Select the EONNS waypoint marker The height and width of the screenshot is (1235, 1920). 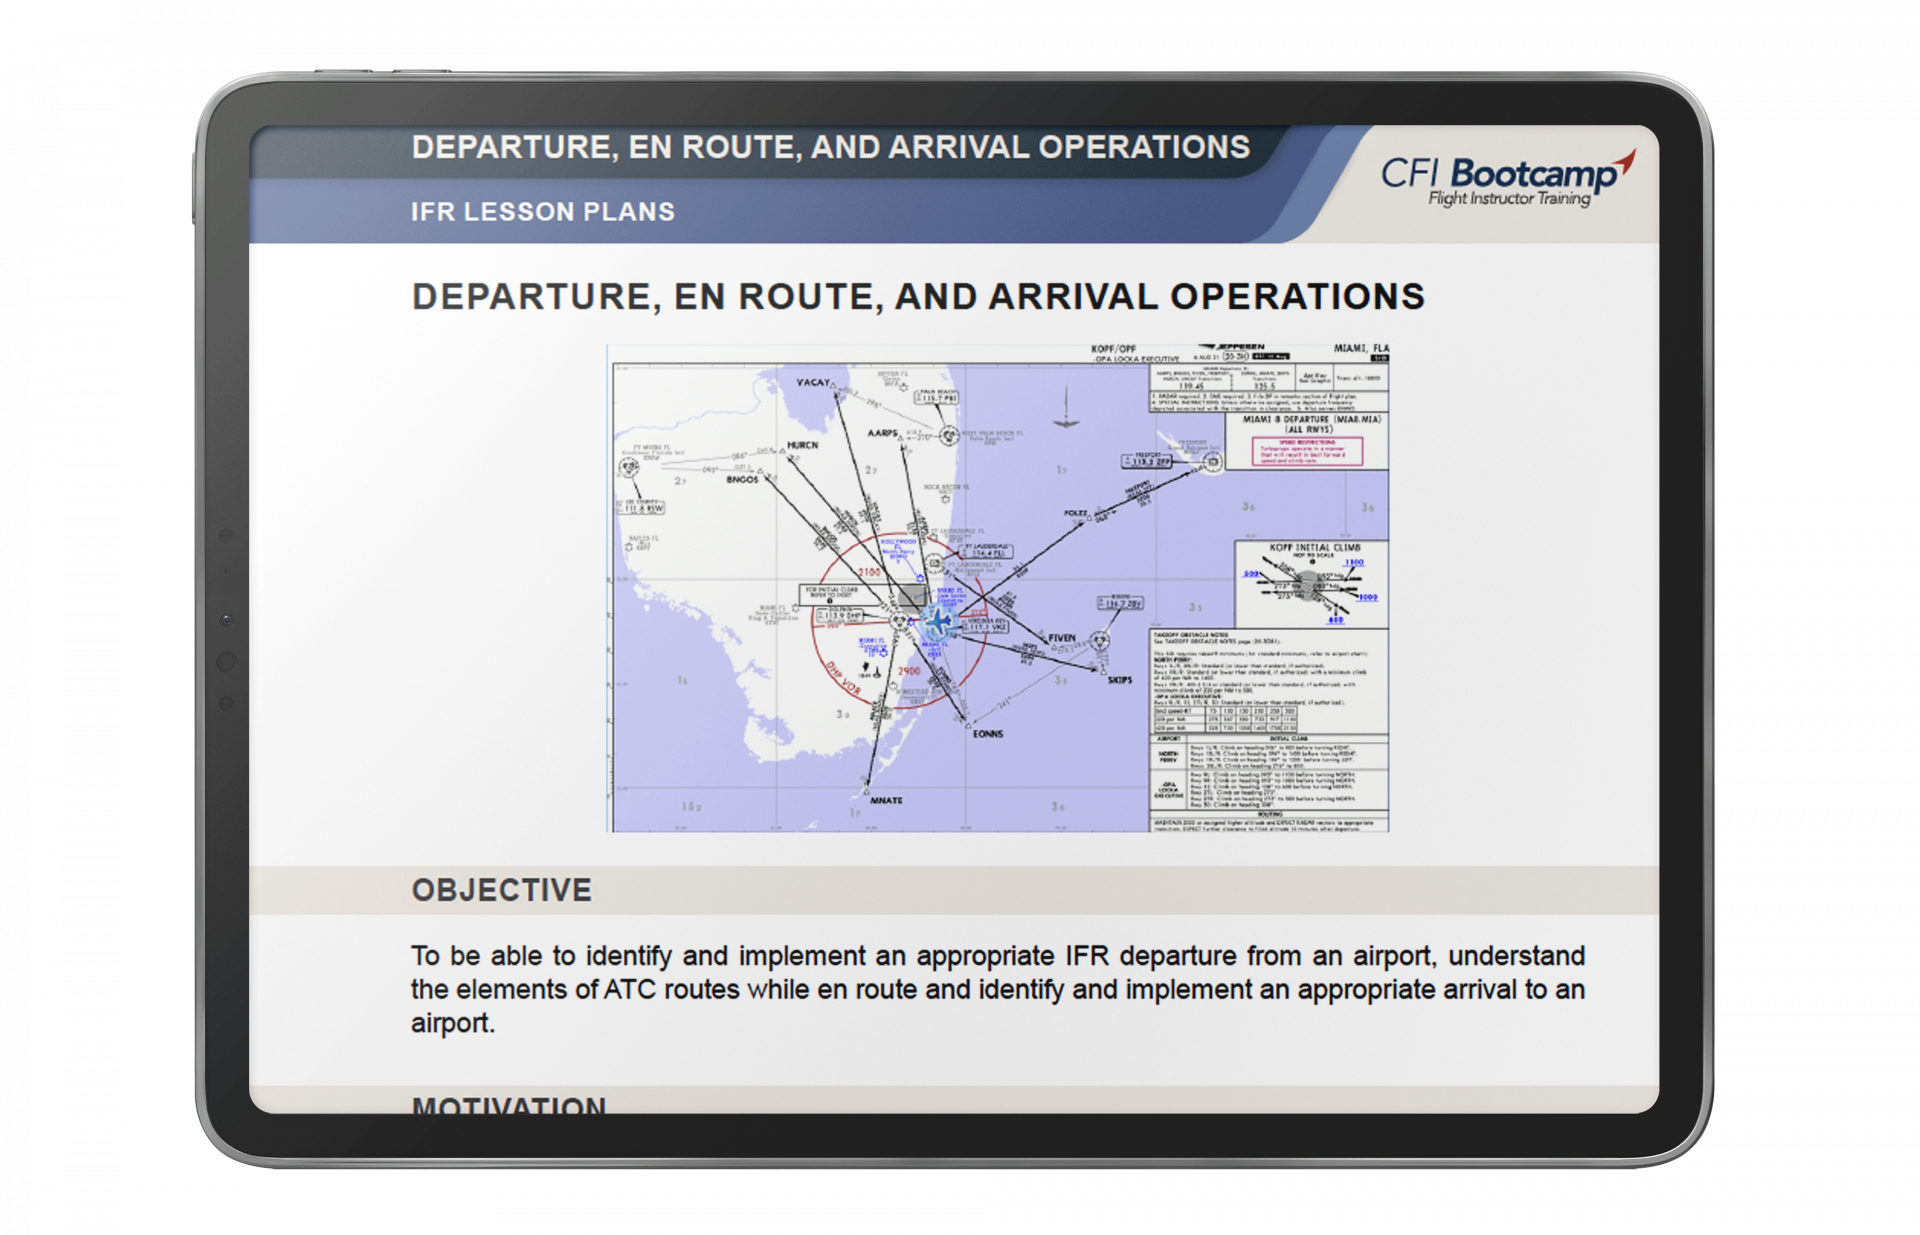[x=968, y=725]
